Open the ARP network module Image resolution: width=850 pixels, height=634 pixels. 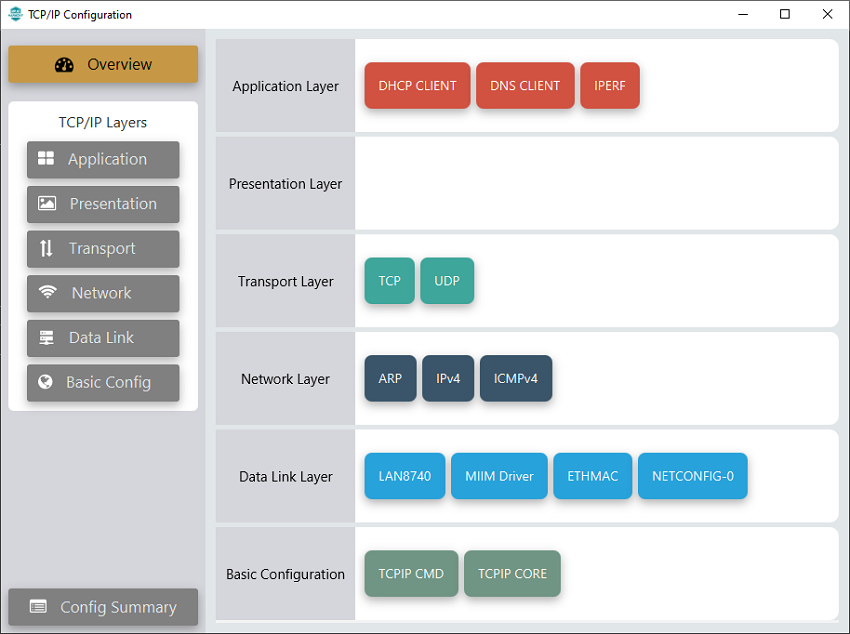coord(390,379)
